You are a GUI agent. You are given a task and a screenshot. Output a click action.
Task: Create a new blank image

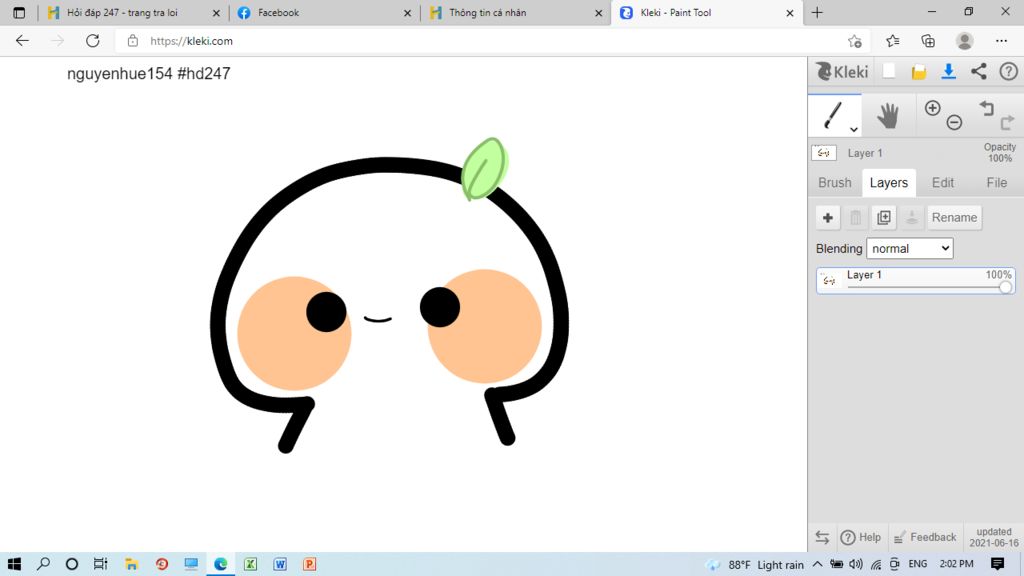(x=889, y=71)
